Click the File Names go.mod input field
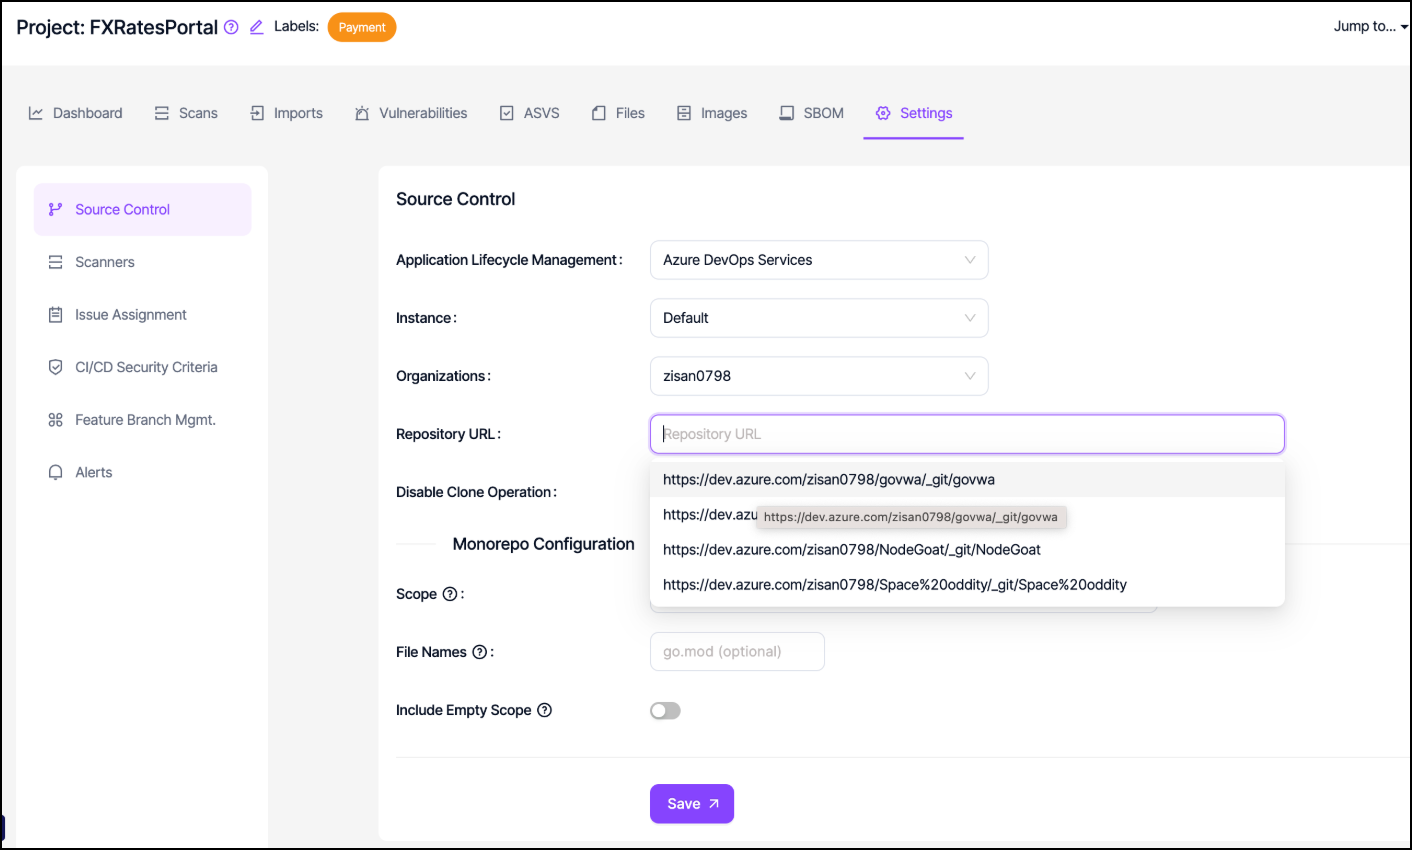This screenshot has height=850, width=1412. pyautogui.click(x=736, y=652)
